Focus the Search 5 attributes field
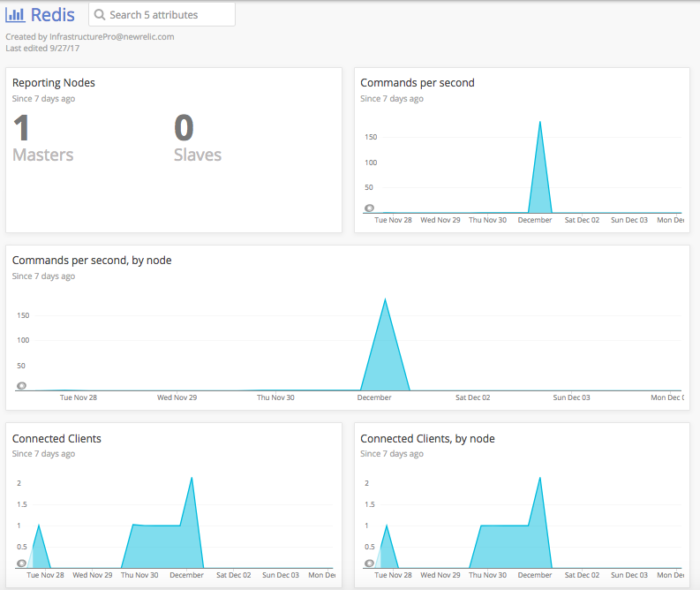 [162, 15]
